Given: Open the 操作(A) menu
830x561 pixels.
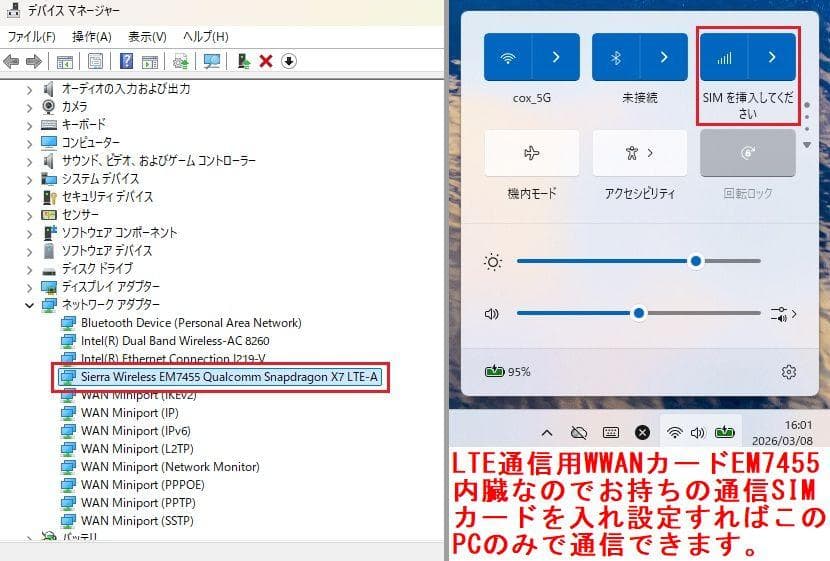Looking at the screenshot, I should (92, 37).
